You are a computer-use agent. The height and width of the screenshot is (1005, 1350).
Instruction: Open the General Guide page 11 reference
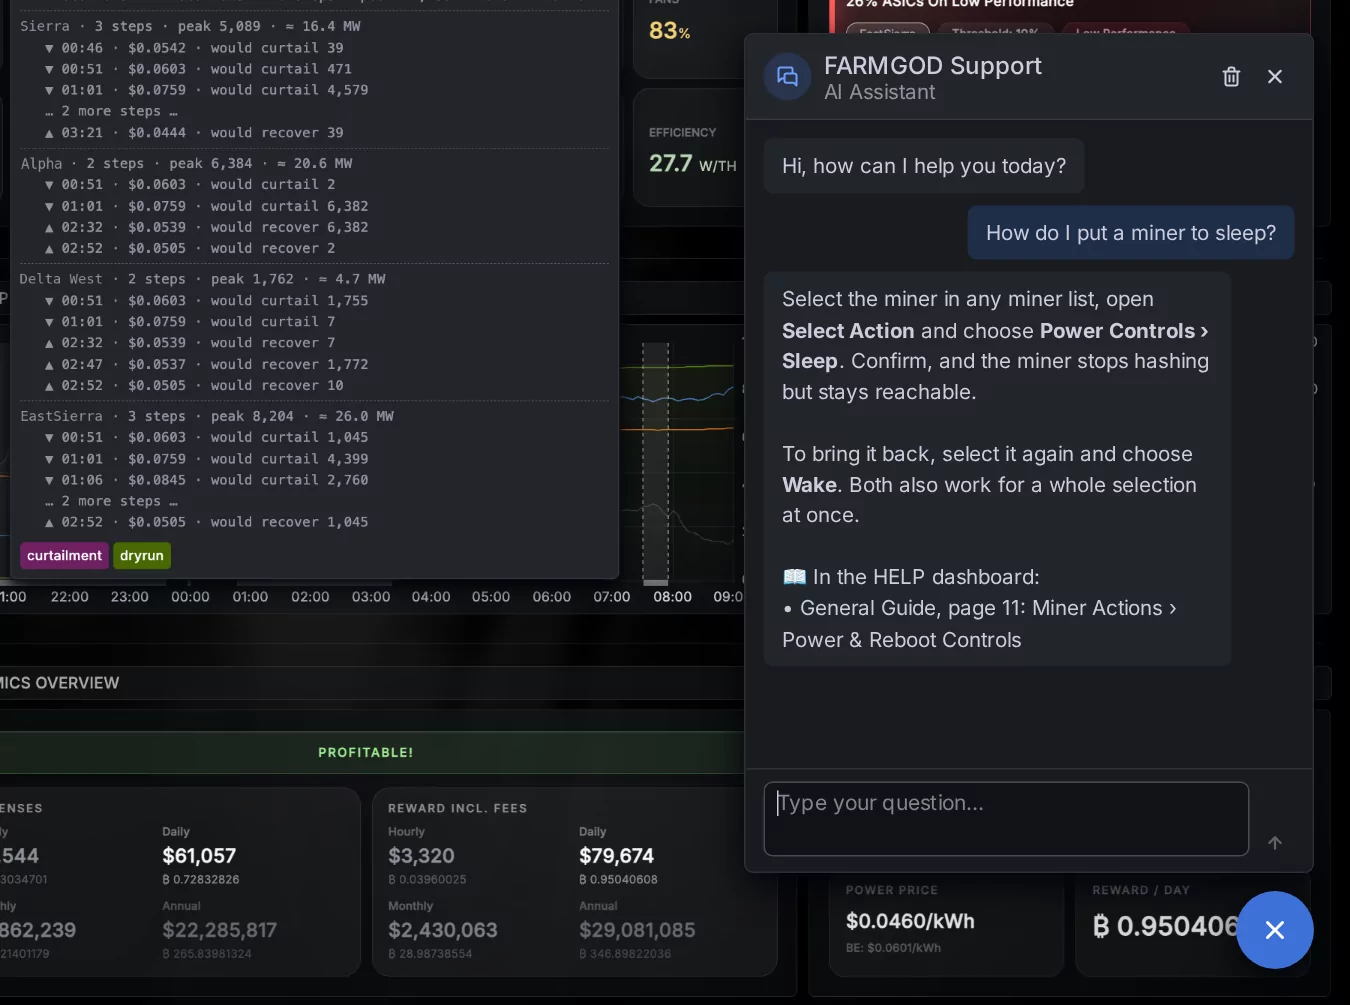tap(980, 624)
